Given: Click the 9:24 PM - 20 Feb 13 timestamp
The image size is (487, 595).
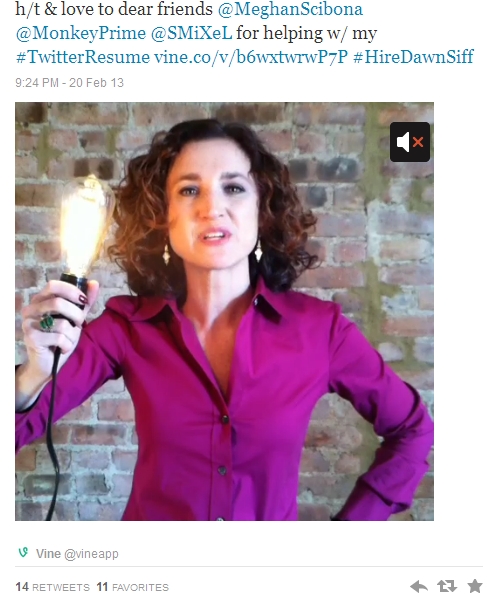Looking at the screenshot, I should coord(69,83).
